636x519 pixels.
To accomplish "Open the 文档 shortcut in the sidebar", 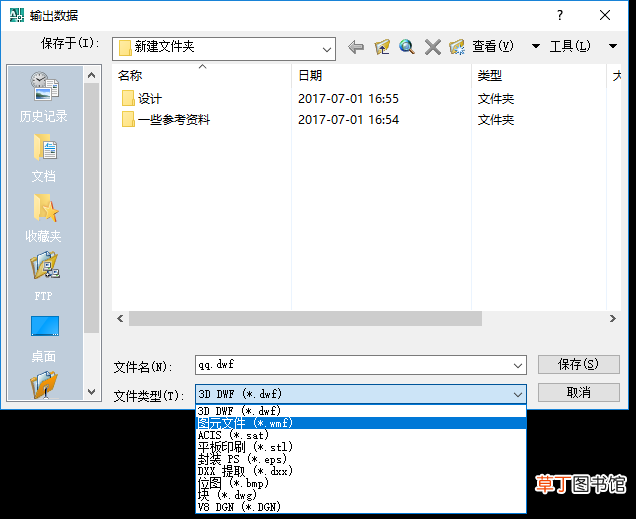I will [44, 158].
